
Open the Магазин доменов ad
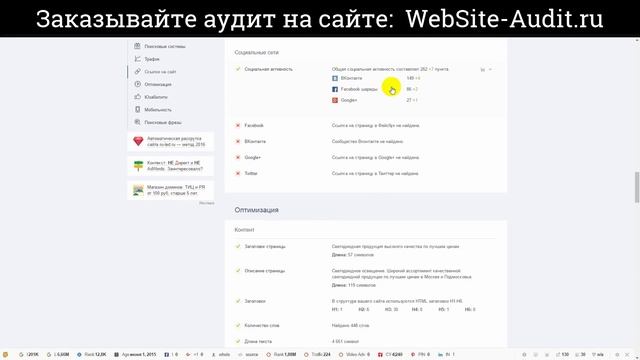tap(171, 190)
